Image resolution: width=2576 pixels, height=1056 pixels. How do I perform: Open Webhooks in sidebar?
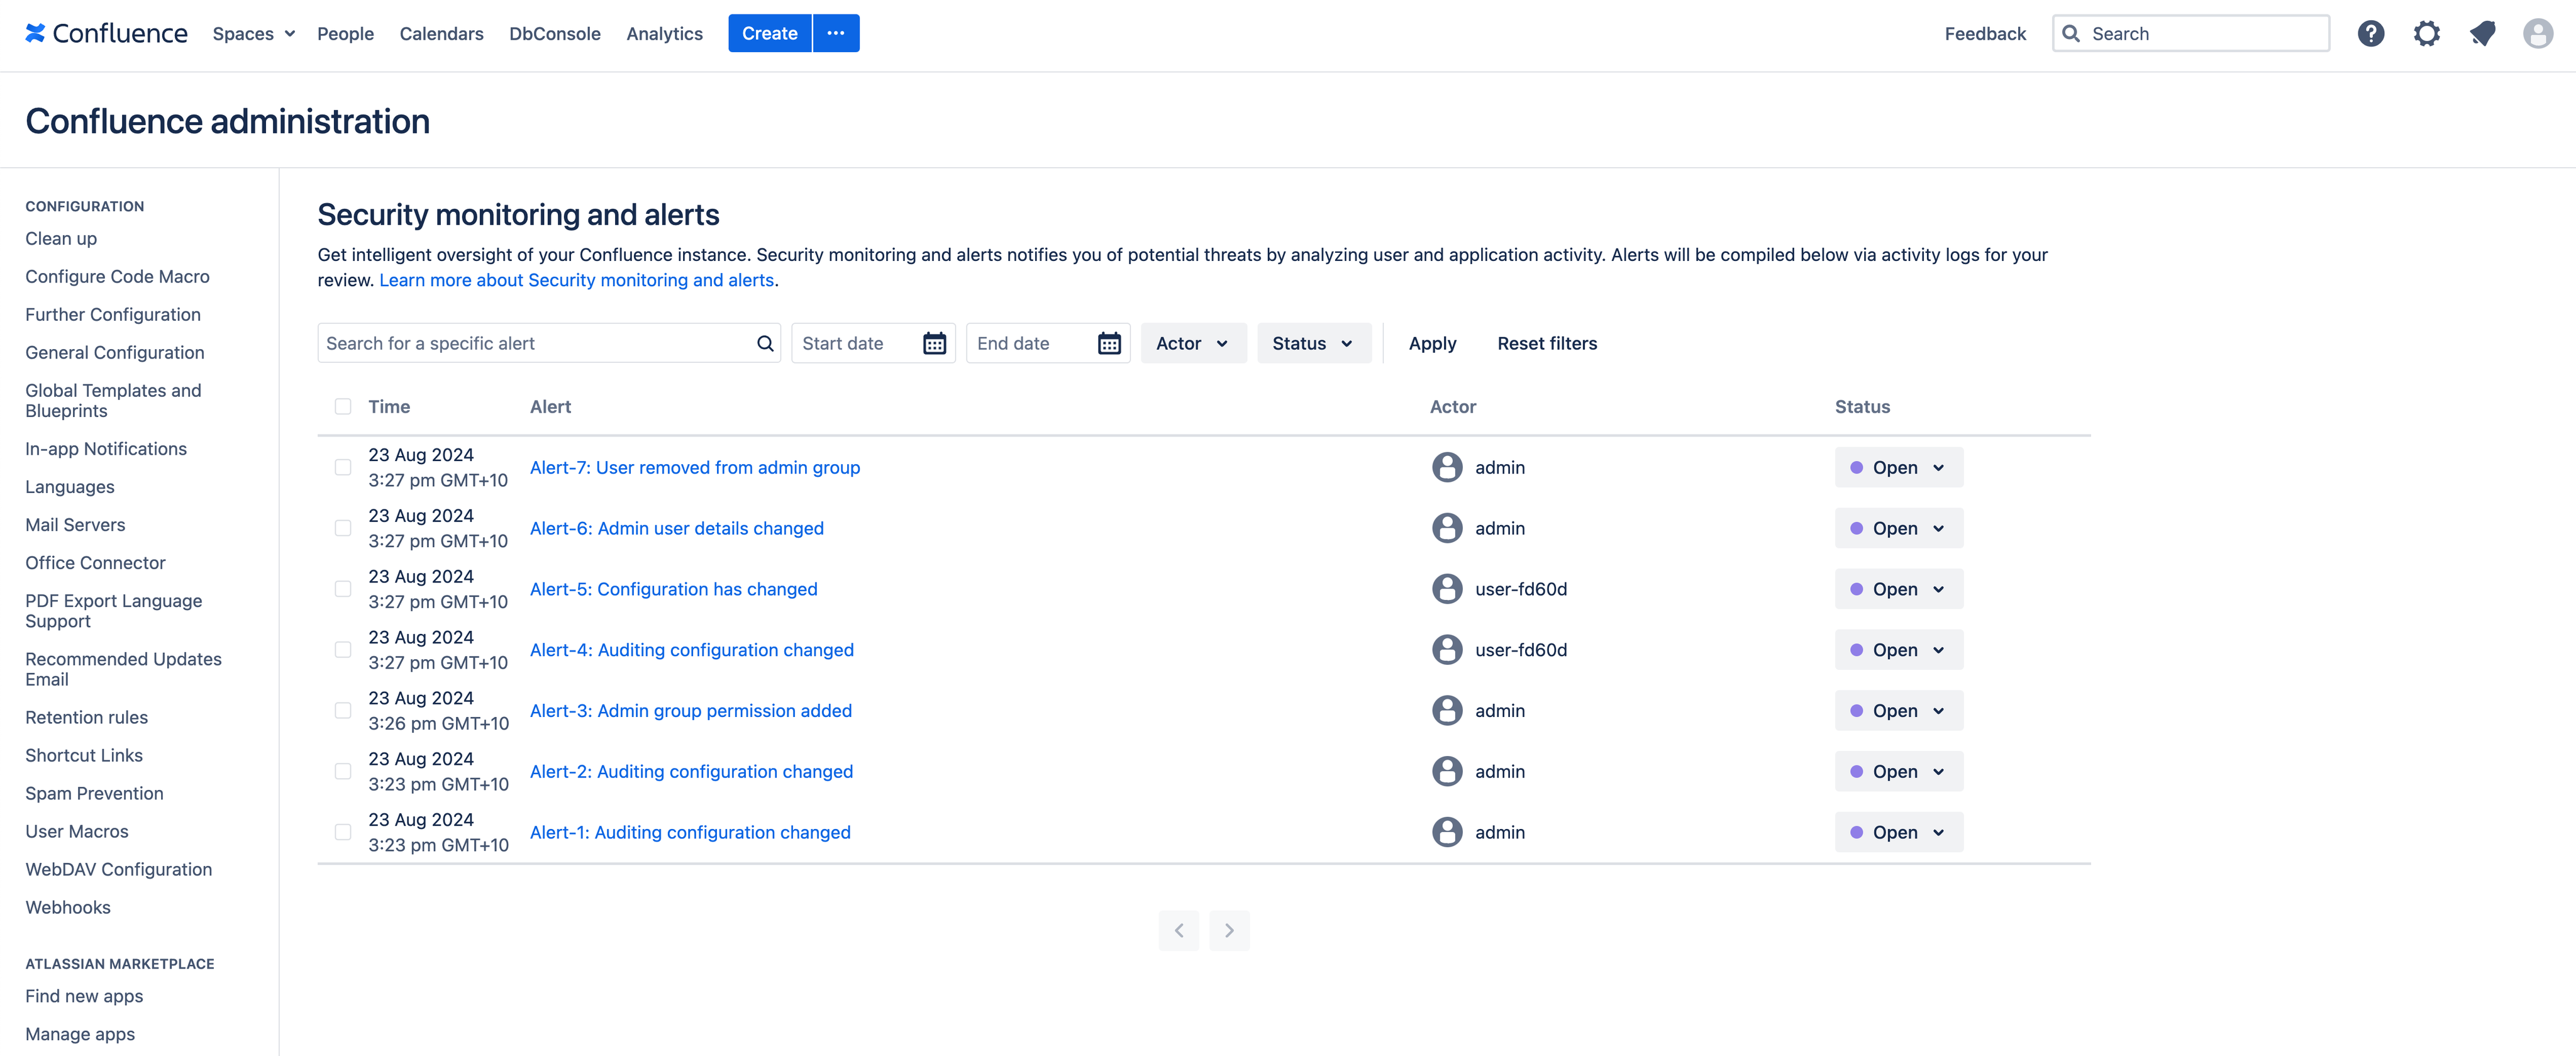click(x=68, y=907)
